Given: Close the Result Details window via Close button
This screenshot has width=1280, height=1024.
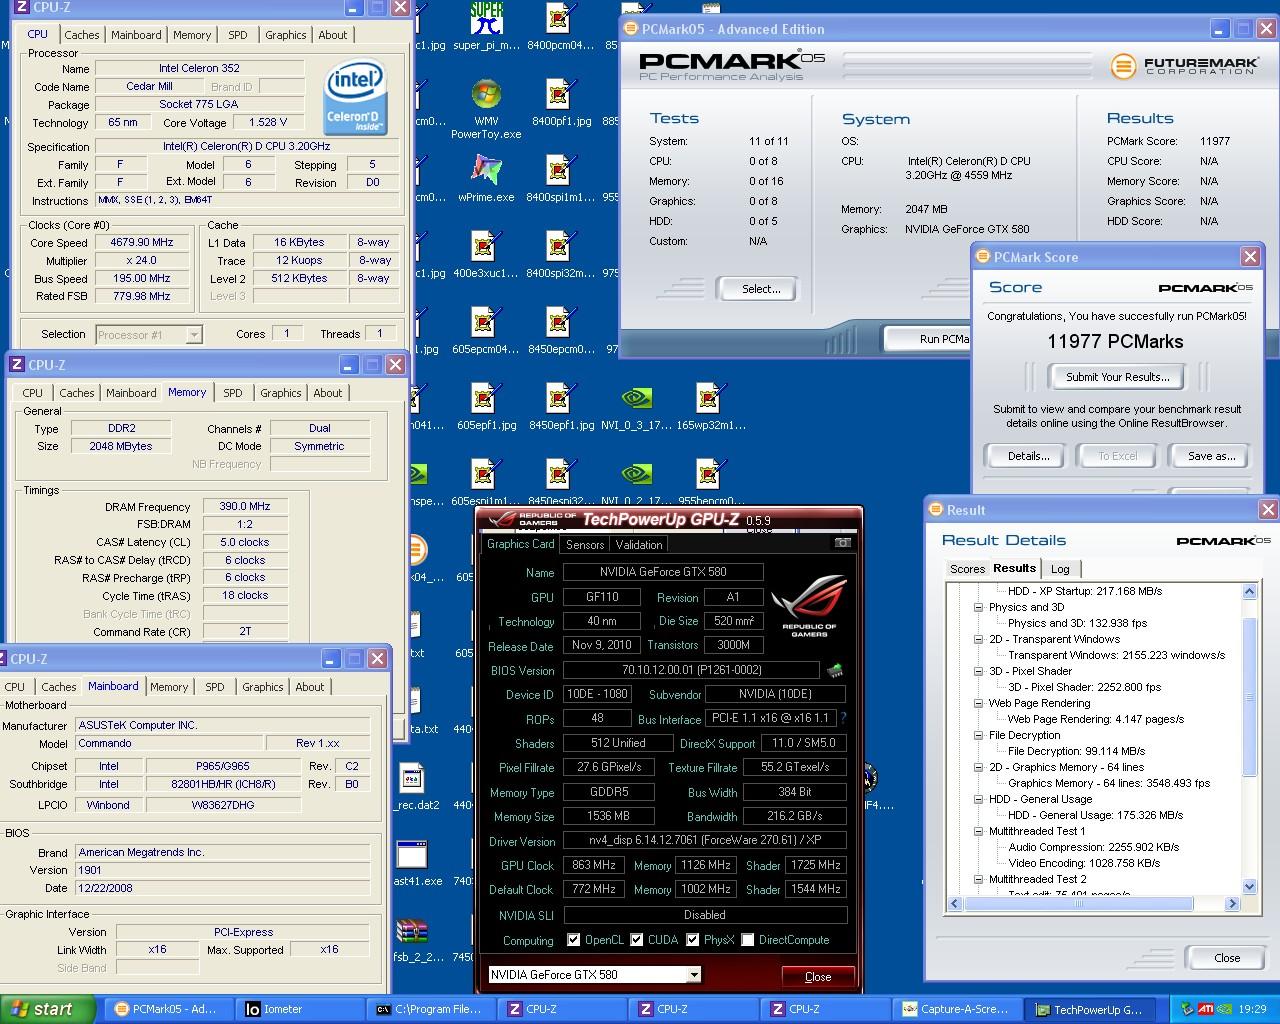Looking at the screenshot, I should 1227,957.
